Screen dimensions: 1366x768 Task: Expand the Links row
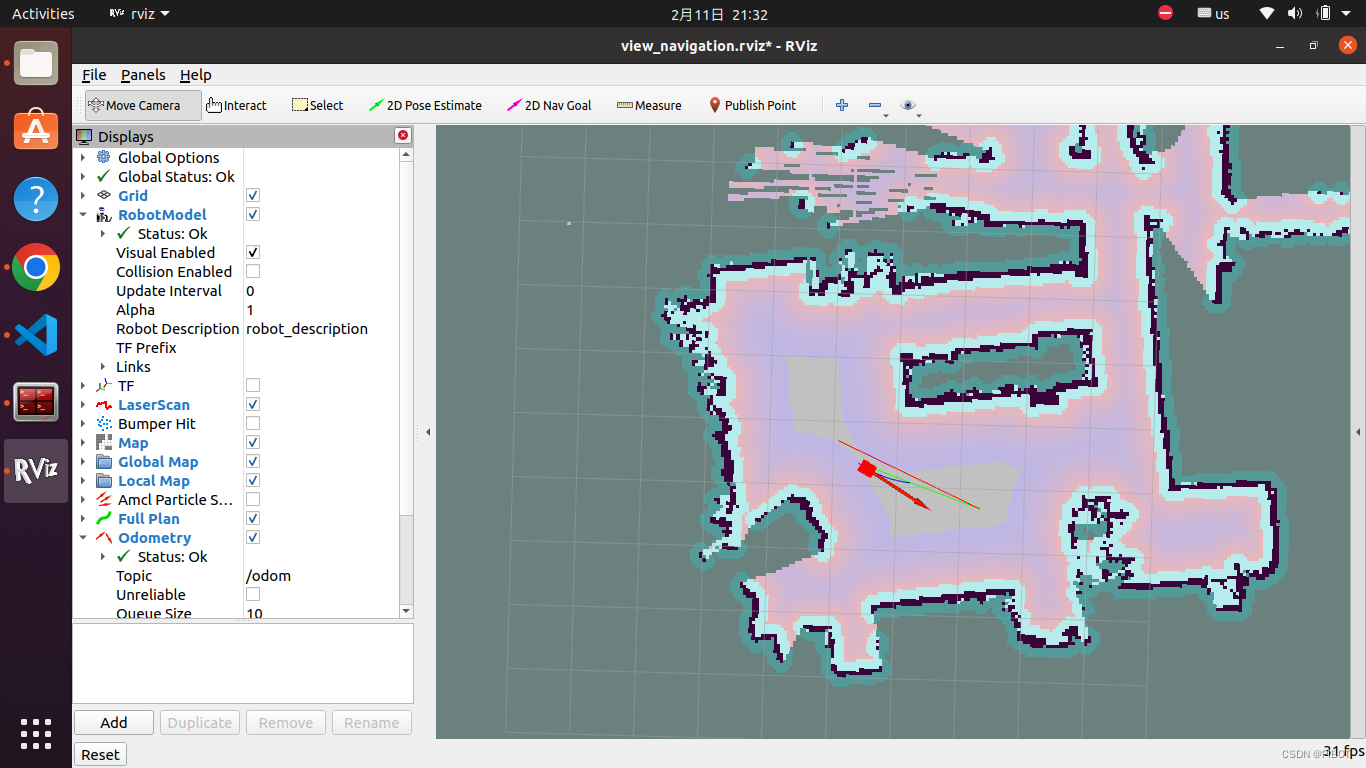coord(103,366)
